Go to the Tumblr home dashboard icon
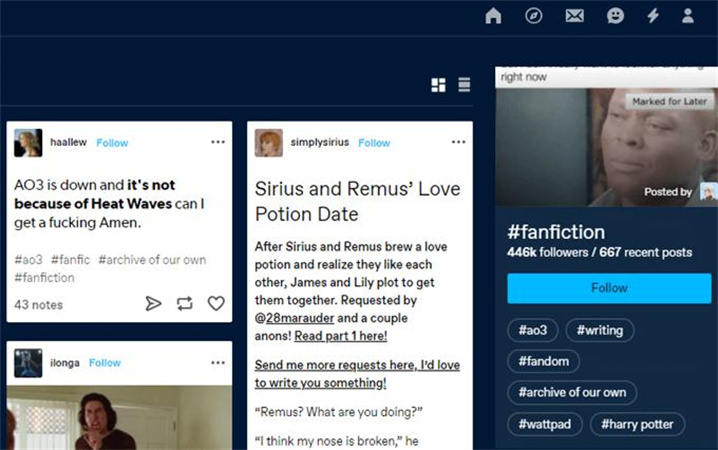The height and width of the screenshot is (450, 718). coord(493,15)
